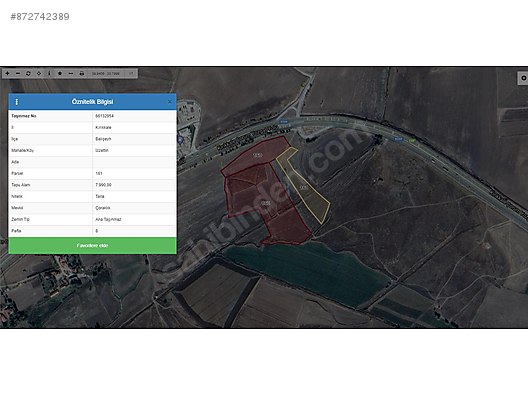Open the layer settings button at top right
Viewport: 528px width, 396px height.
click(523, 78)
